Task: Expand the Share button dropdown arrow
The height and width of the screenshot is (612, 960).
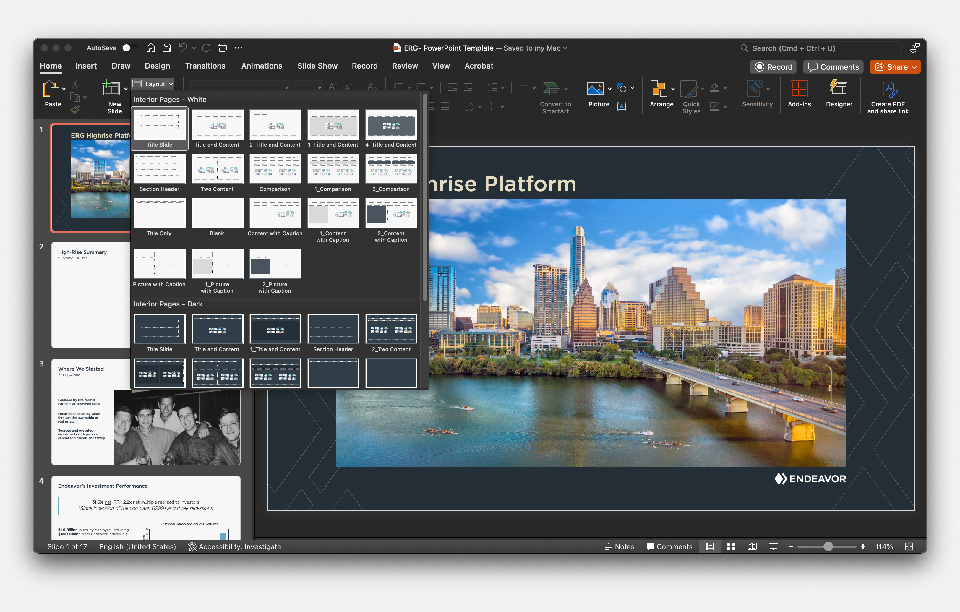Action: pyautogui.click(x=914, y=67)
